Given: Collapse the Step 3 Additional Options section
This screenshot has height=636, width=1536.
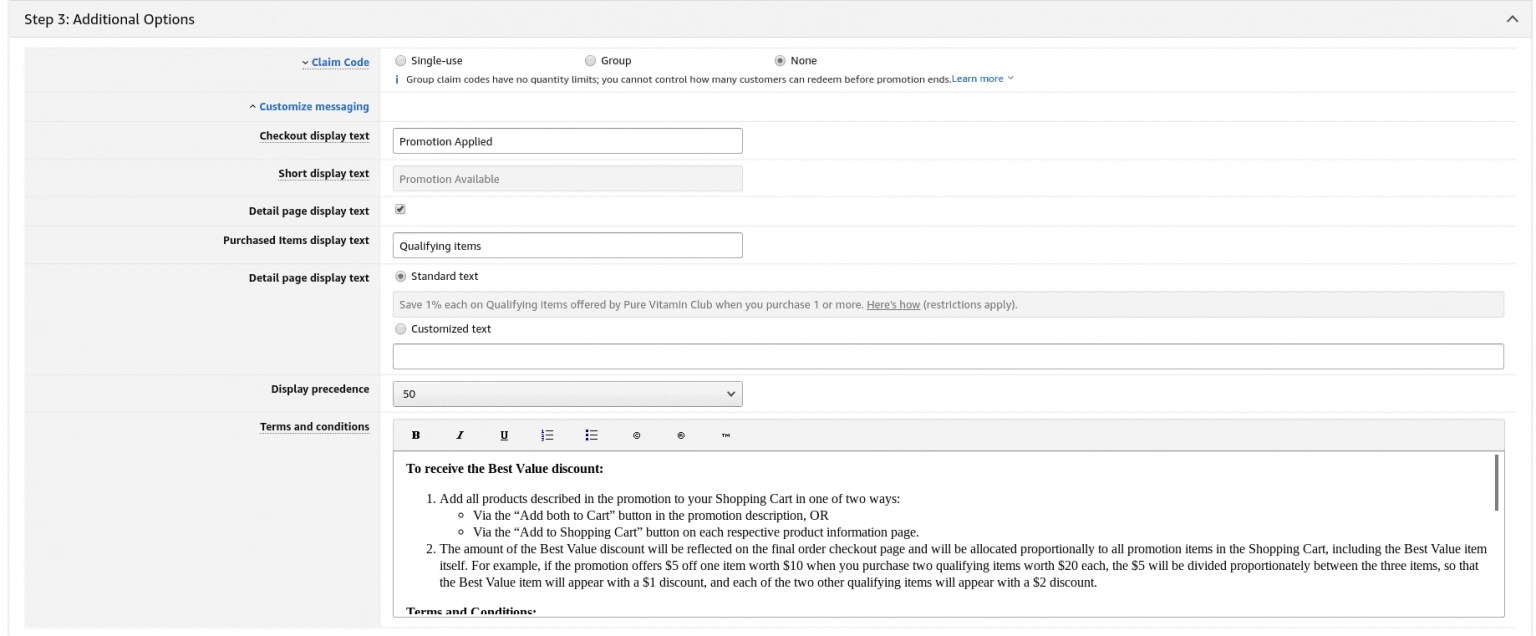Looking at the screenshot, I should point(1513,17).
